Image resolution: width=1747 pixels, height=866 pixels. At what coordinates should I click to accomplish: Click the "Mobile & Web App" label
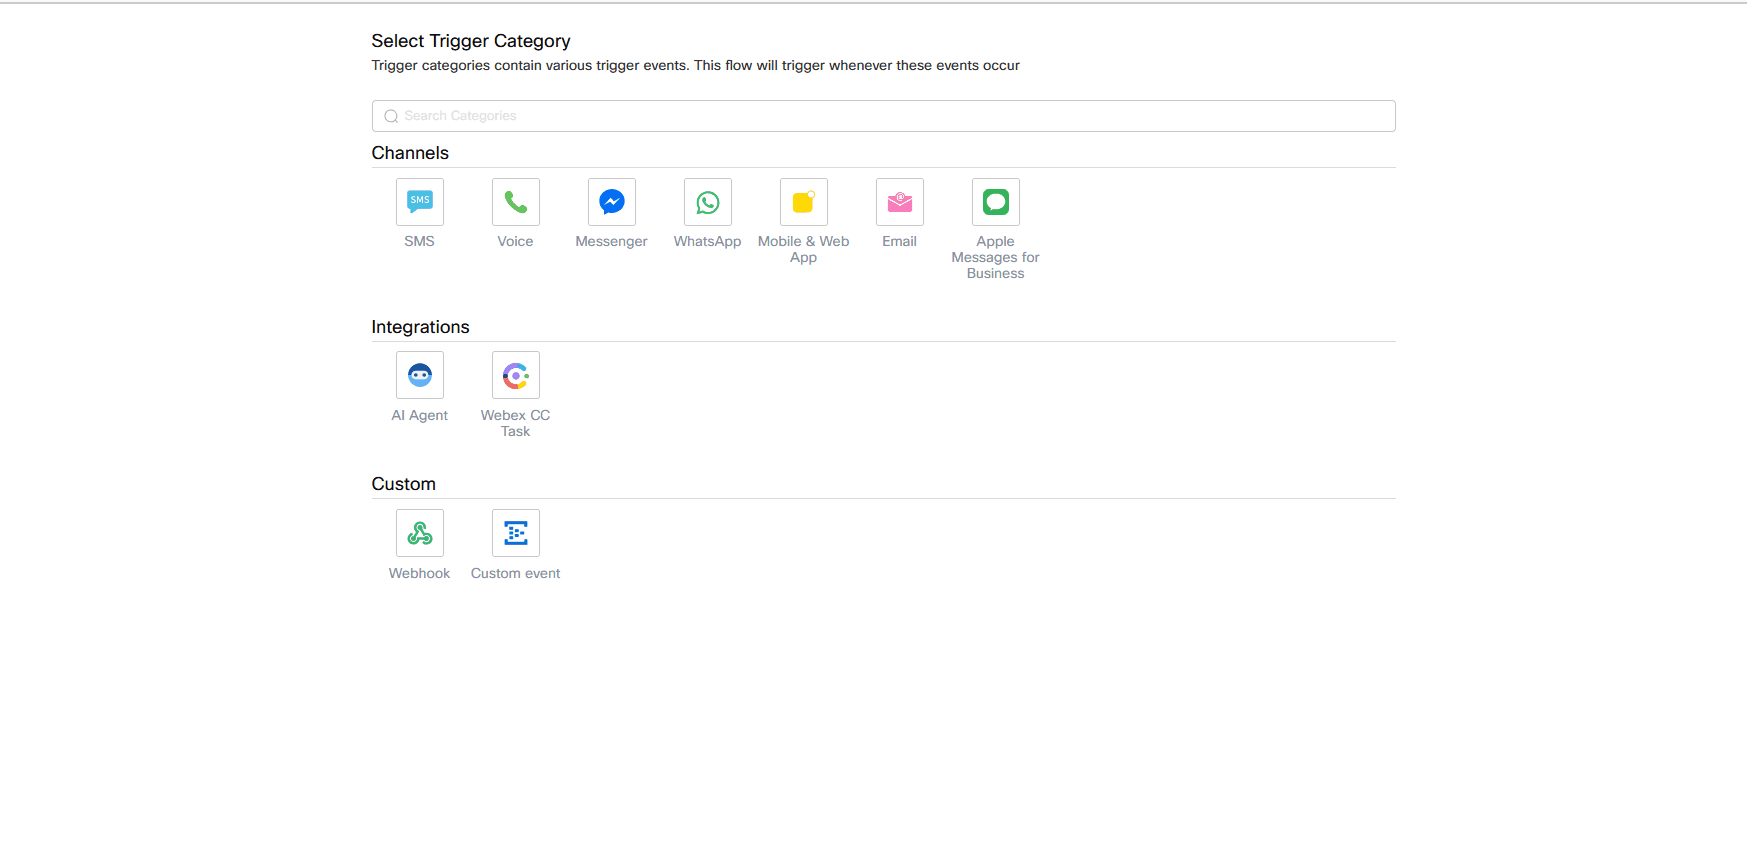803,249
